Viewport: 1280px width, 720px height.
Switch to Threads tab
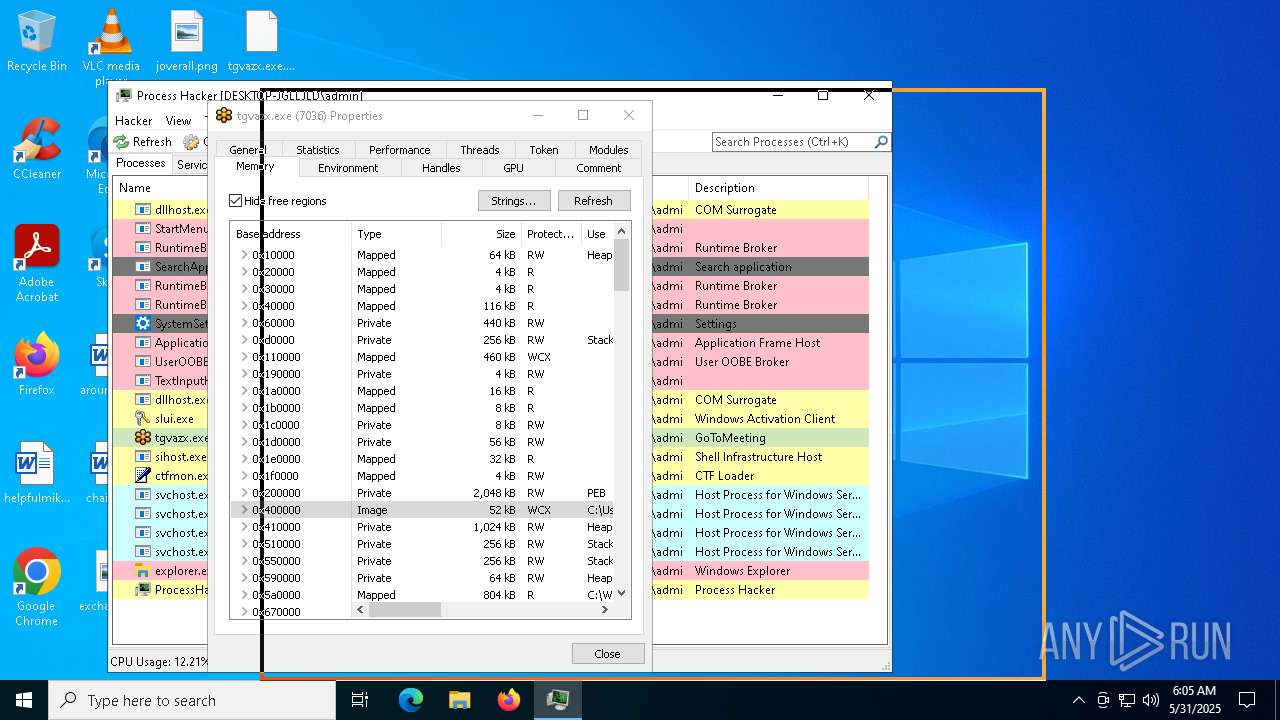click(x=480, y=150)
